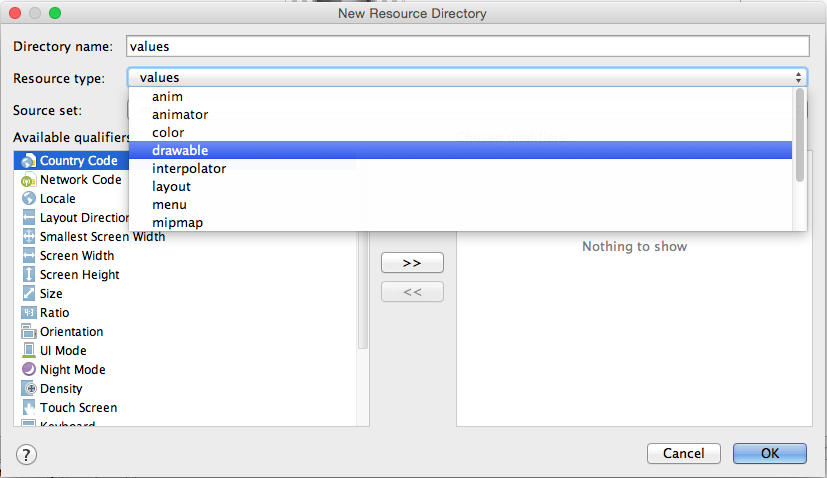
Task: Click the Network Code qualifier icon
Action: coord(28,180)
